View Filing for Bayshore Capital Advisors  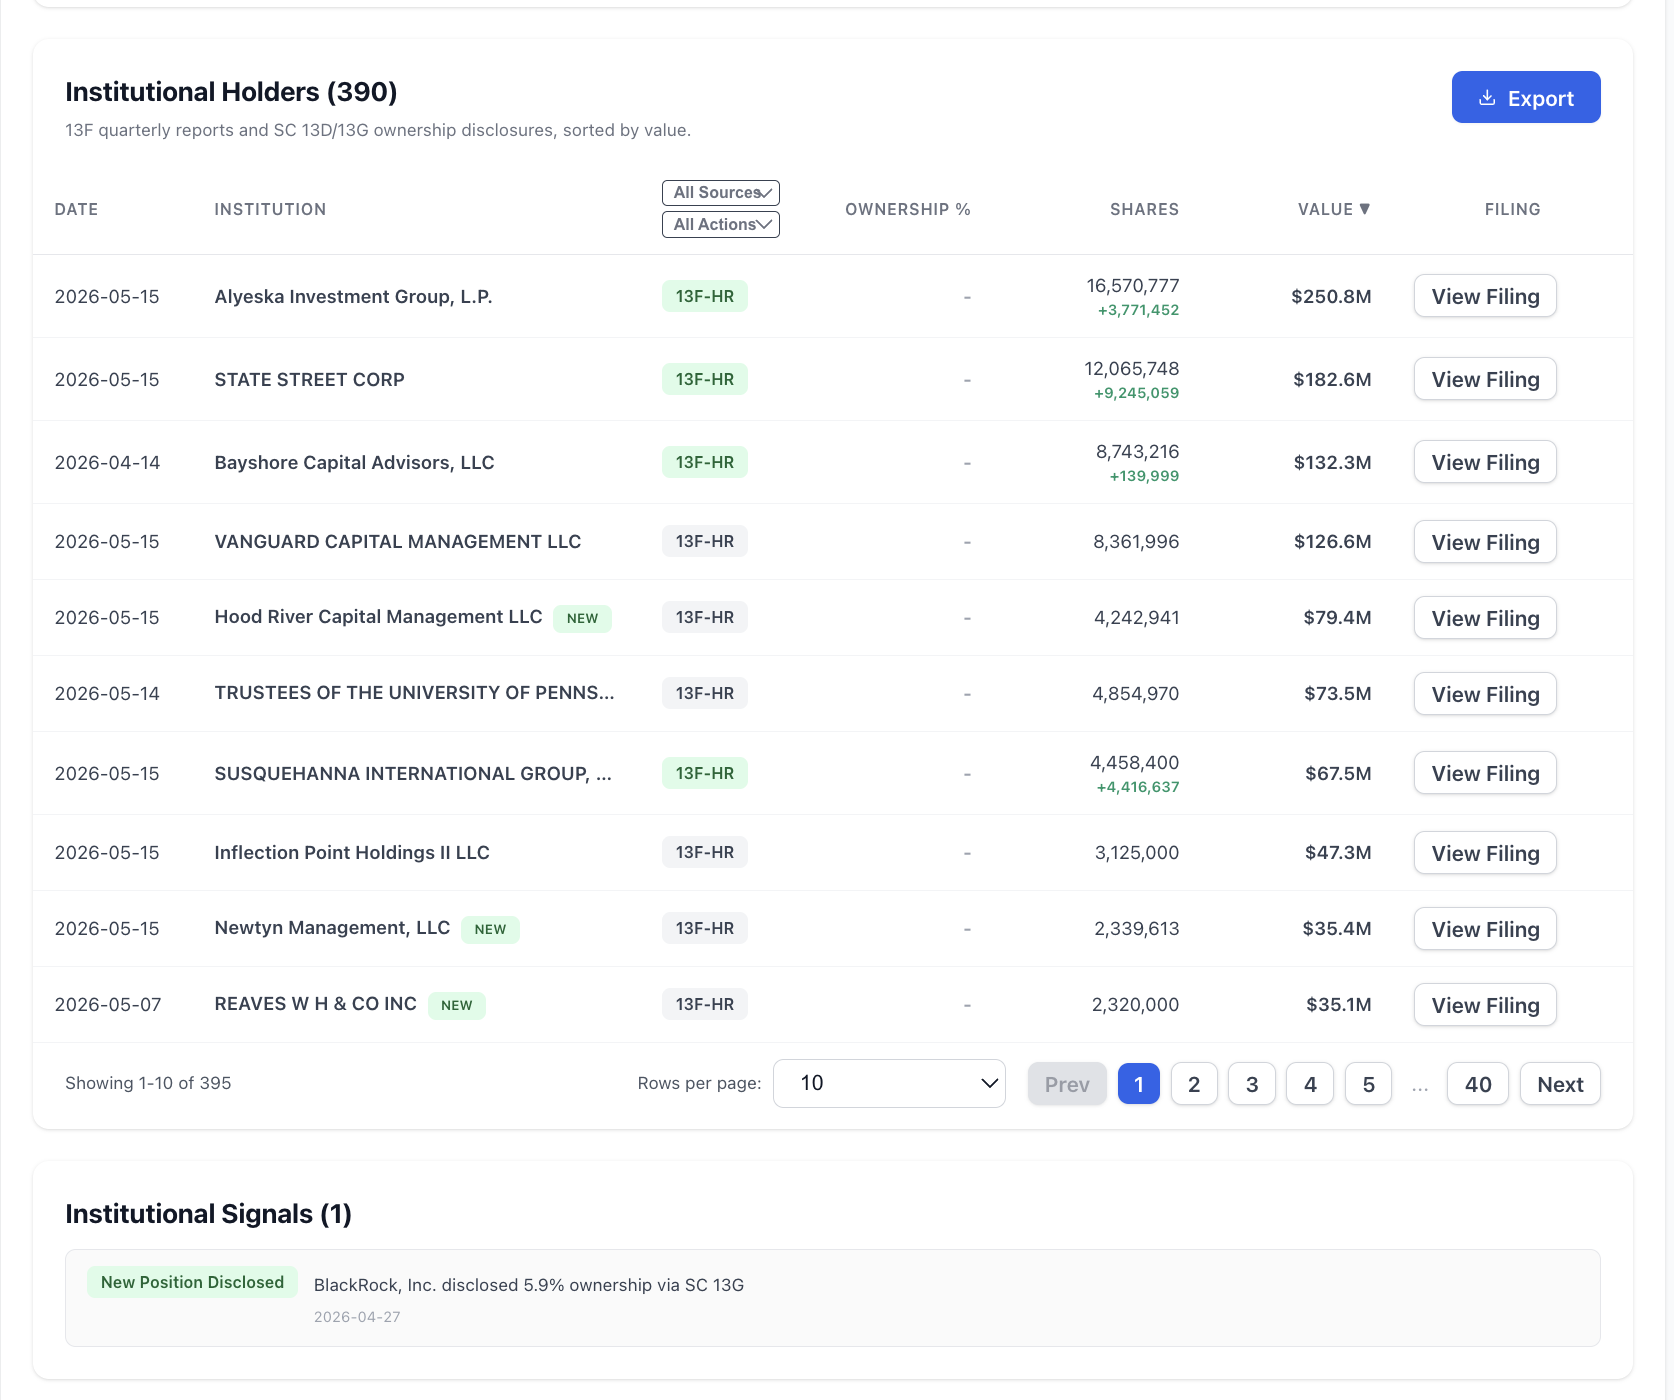tap(1485, 462)
